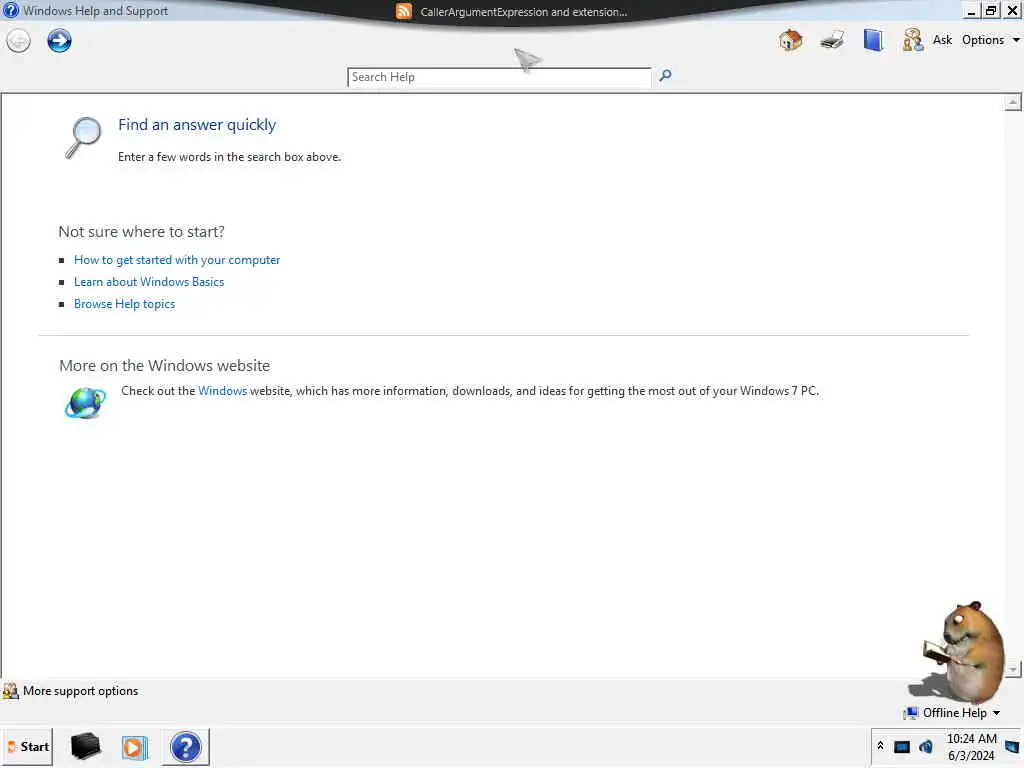The height and width of the screenshot is (768, 1024).
Task: Open 'Browse Help topics' link
Action: click(x=124, y=304)
